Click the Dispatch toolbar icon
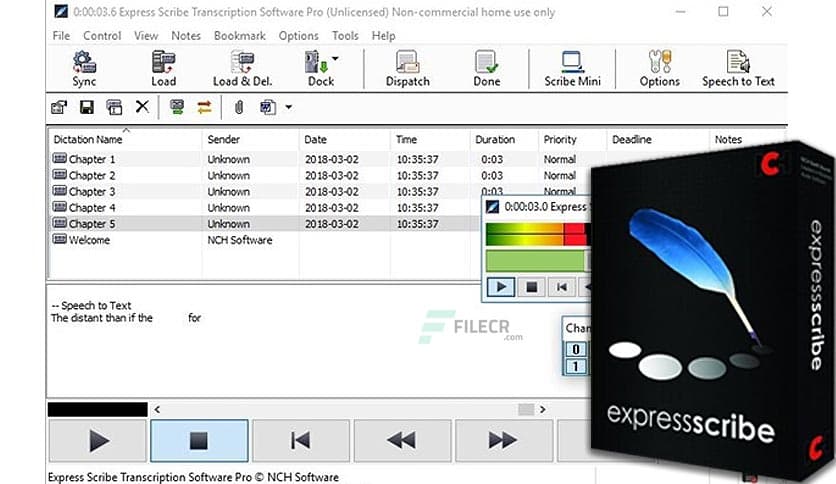Image resolution: width=836 pixels, height=484 pixels. [x=407, y=69]
